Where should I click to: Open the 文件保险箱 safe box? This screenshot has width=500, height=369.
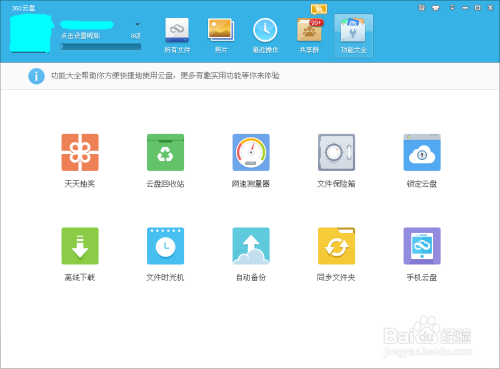(x=336, y=152)
